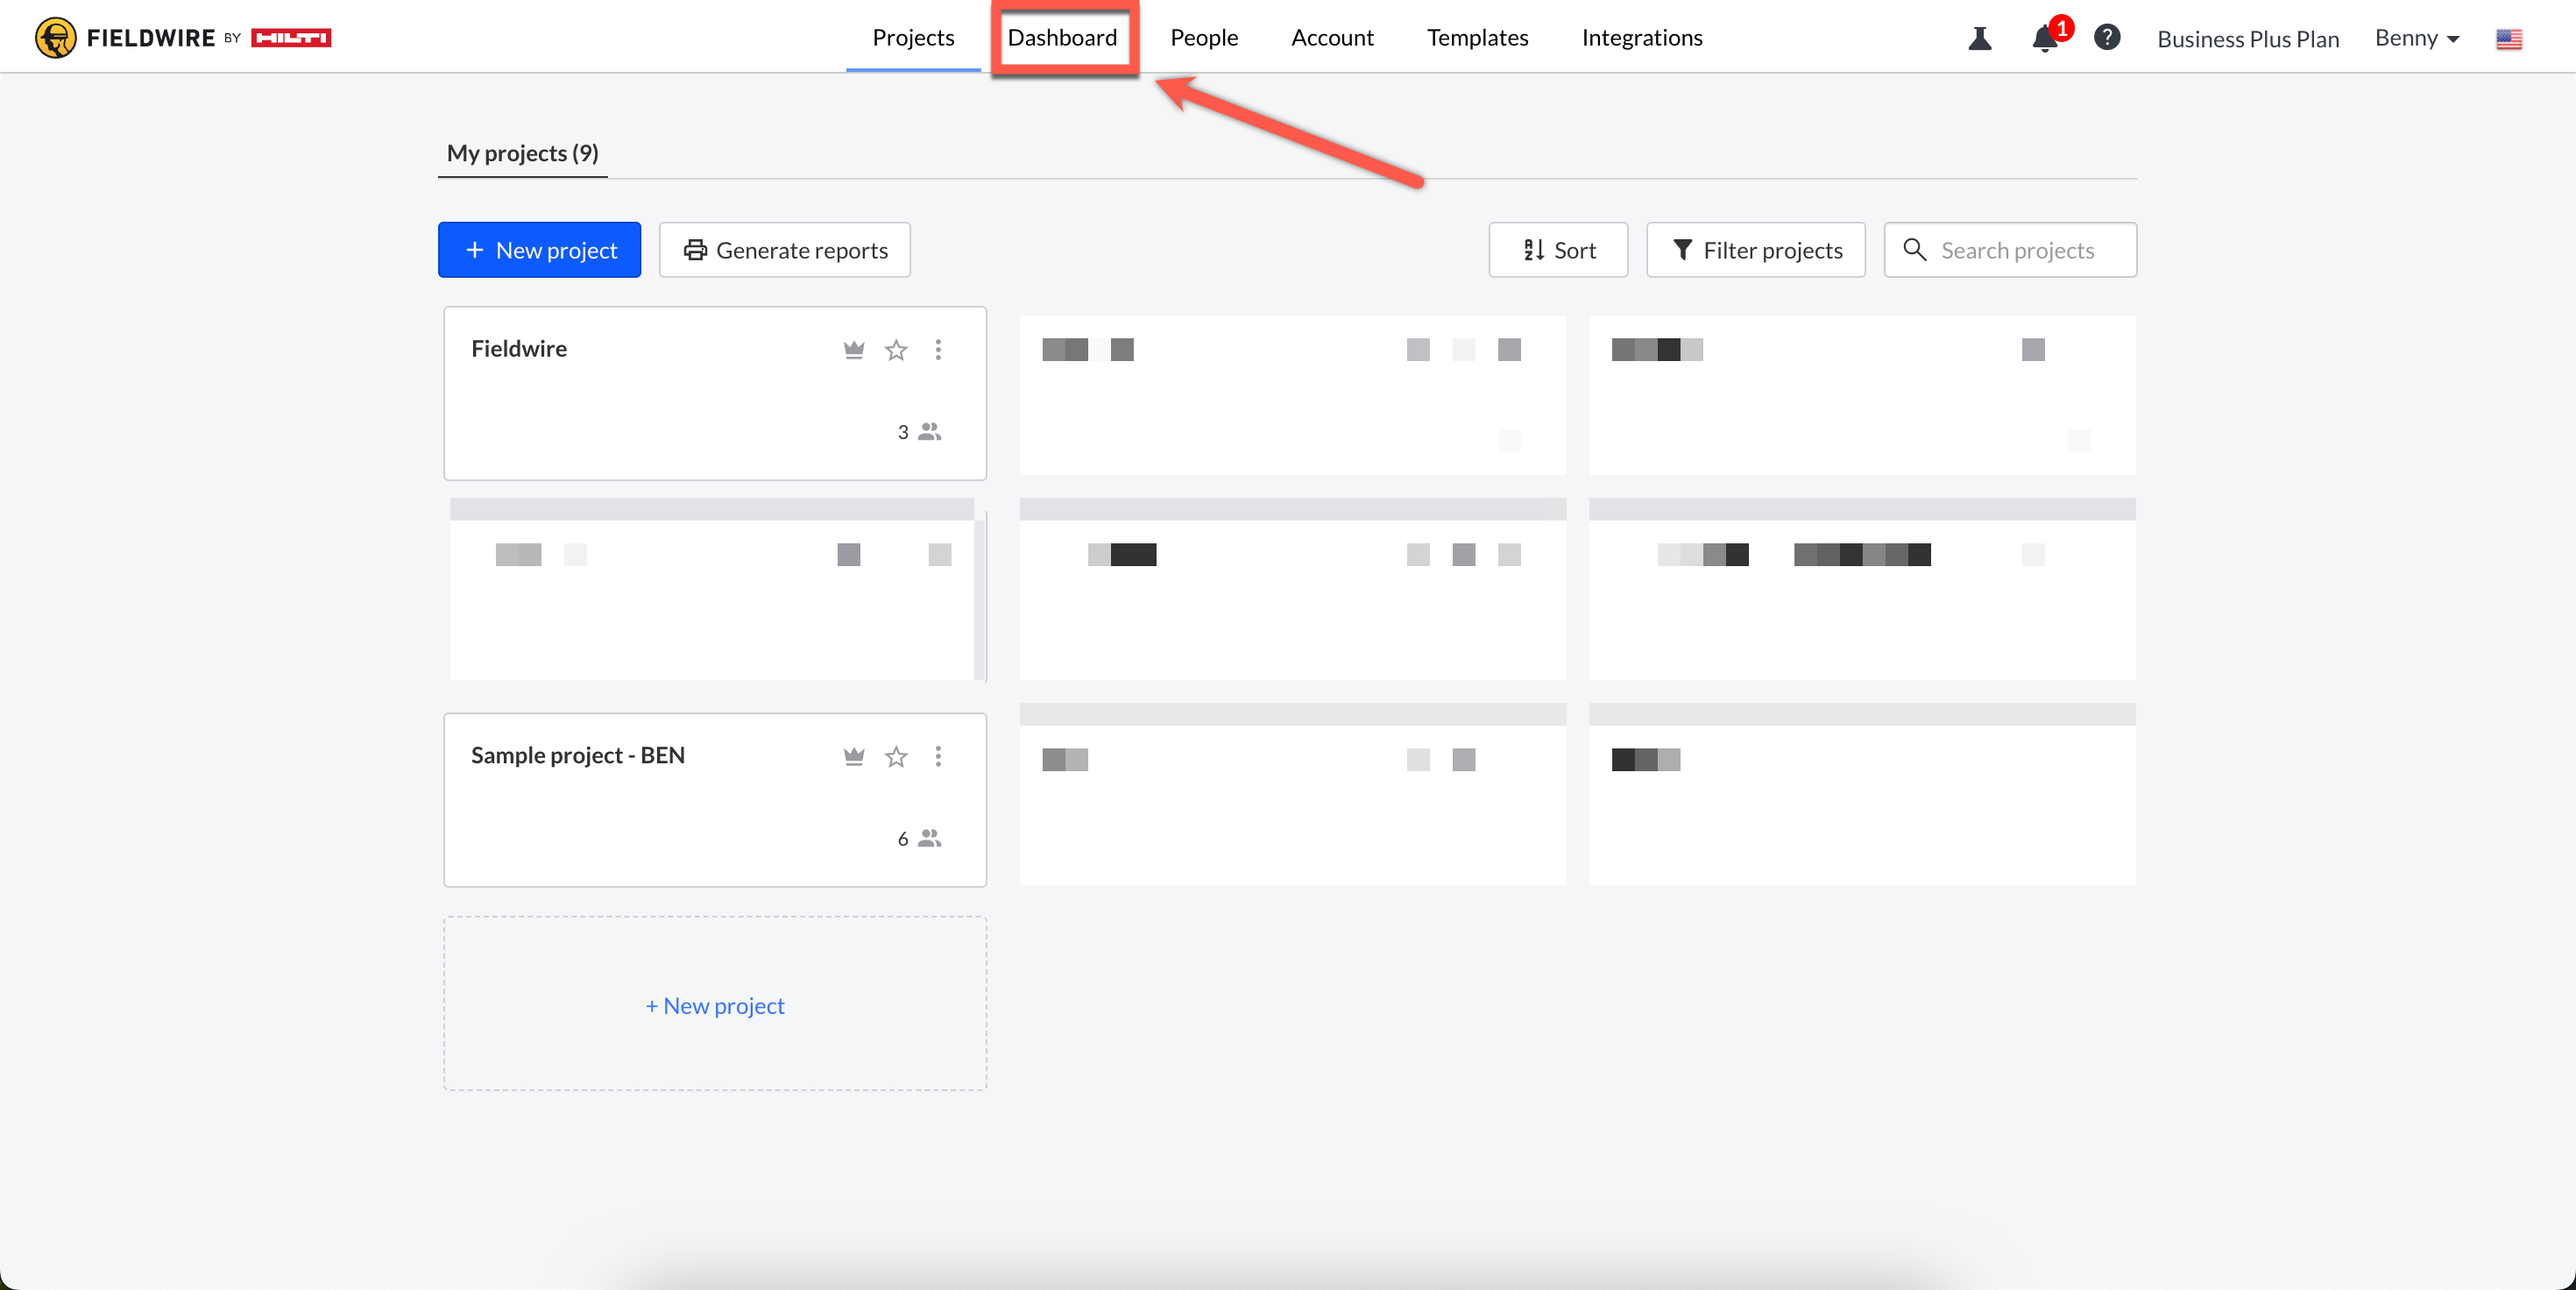2576x1290 pixels.
Task: Click crown icon on Sample project - BEN
Action: 853,757
